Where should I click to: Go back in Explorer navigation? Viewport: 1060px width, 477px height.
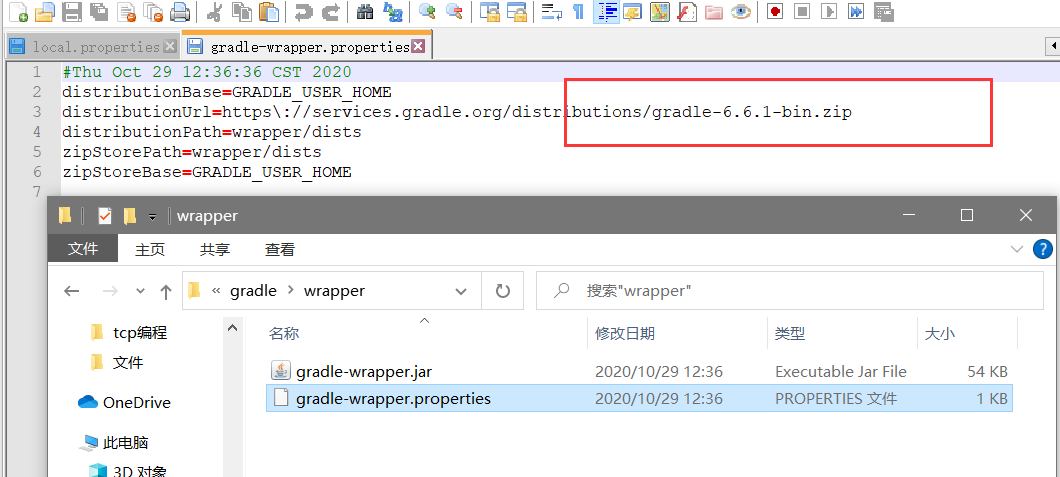72,291
